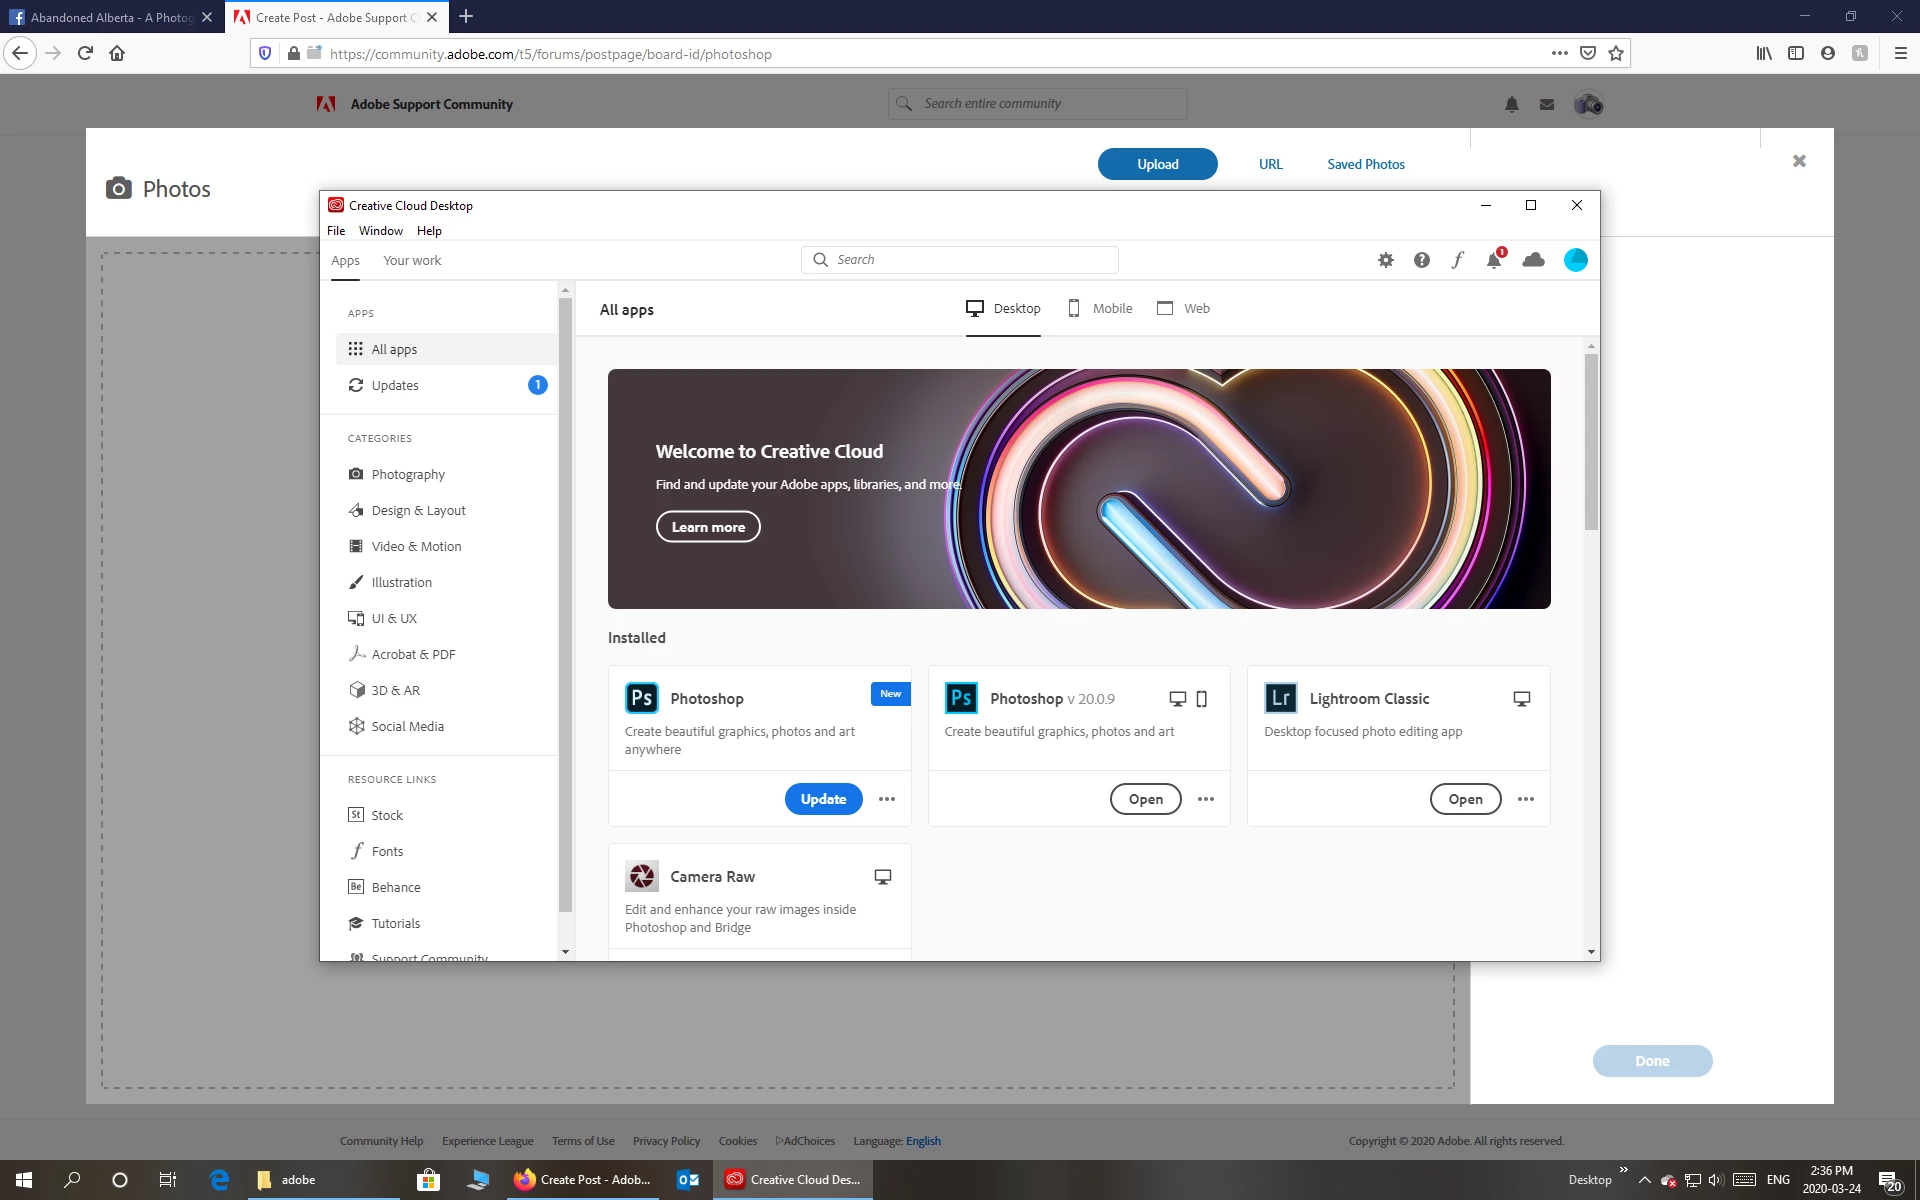This screenshot has width=1920, height=1200.
Task: Click the Creative Cloud search field
Action: 960,260
